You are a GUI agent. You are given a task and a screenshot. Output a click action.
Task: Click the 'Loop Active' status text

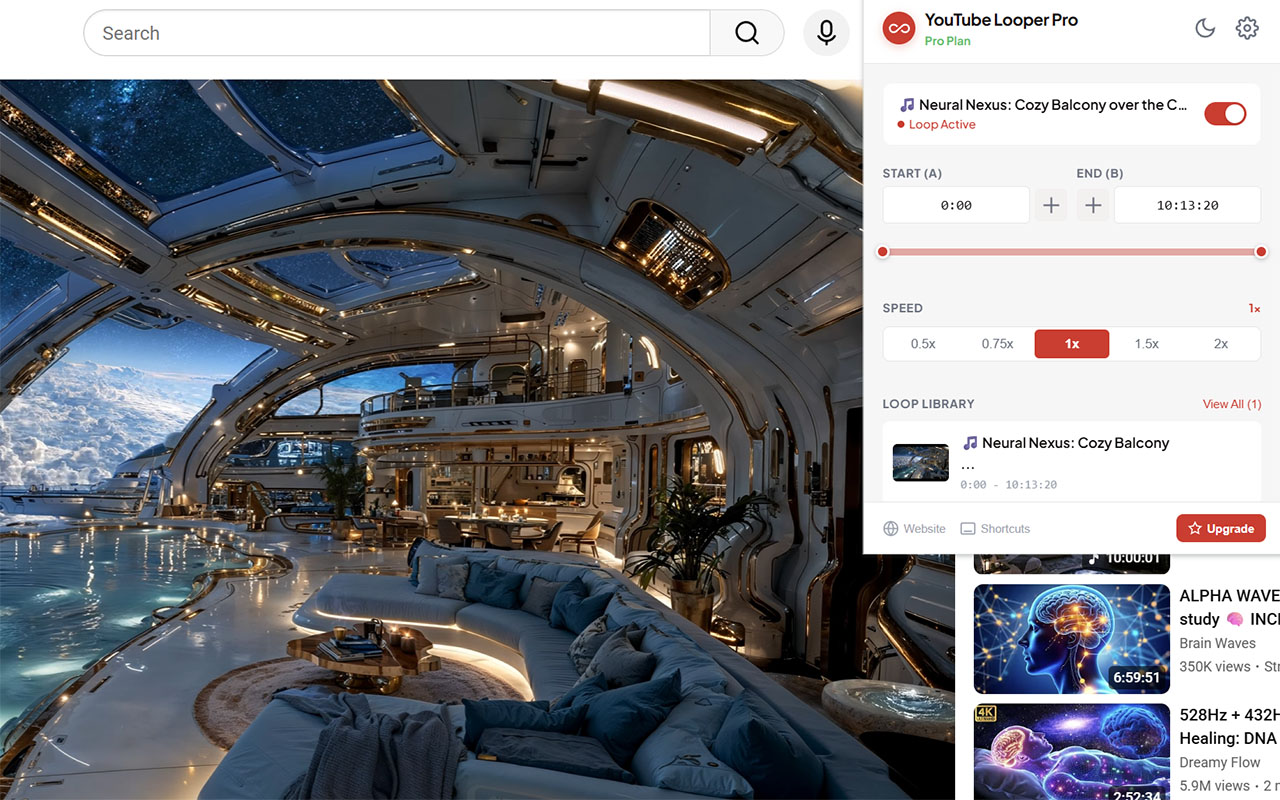pyautogui.click(x=942, y=125)
